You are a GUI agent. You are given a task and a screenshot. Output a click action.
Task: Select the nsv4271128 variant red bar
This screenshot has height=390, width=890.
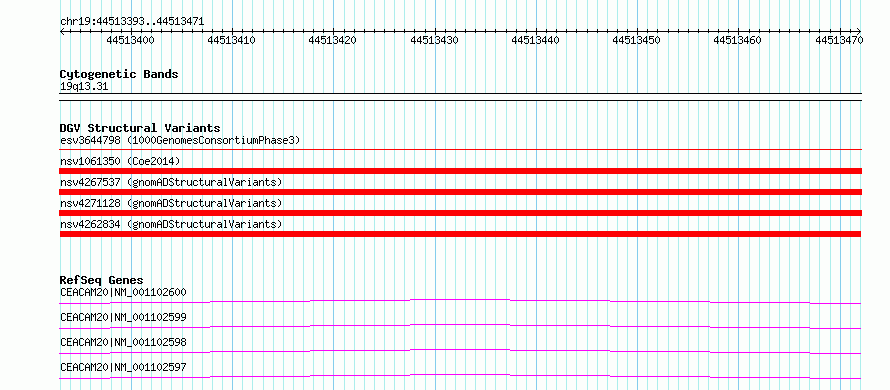click(x=461, y=213)
